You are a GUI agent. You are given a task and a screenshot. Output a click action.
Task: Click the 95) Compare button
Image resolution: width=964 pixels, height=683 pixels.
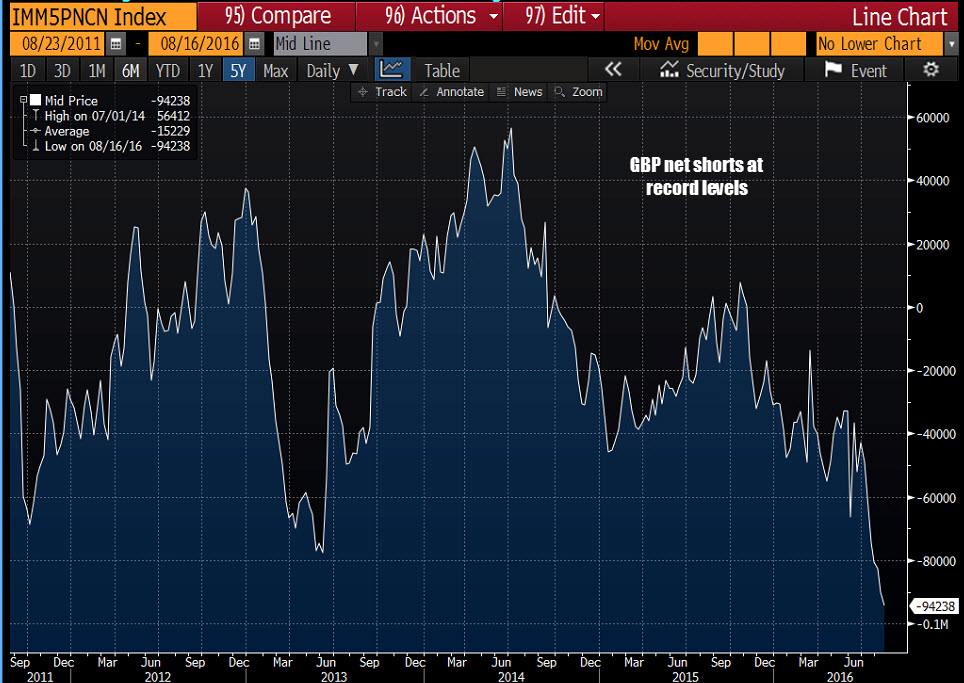pos(280,15)
